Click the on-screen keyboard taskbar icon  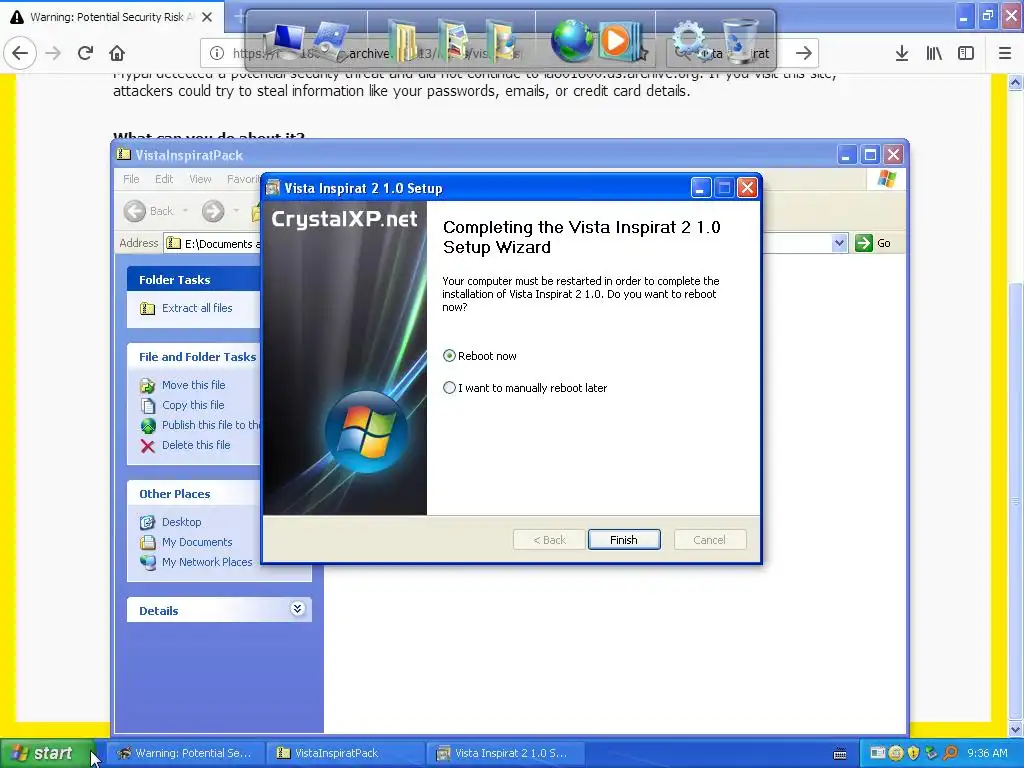point(840,754)
